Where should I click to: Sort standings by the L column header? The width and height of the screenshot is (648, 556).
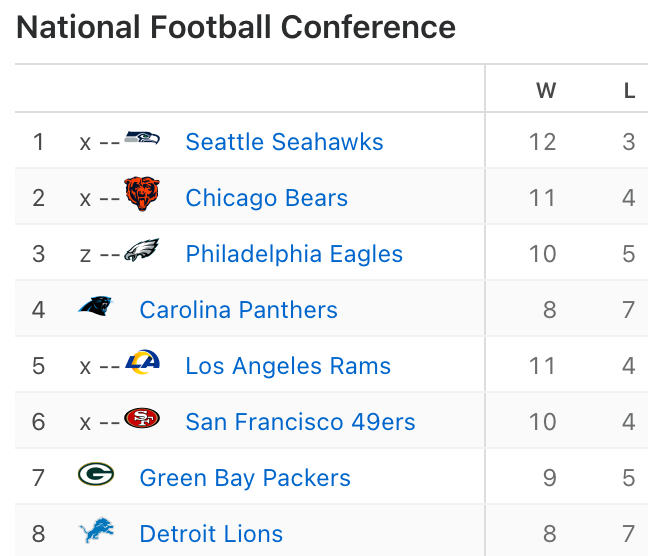629,91
